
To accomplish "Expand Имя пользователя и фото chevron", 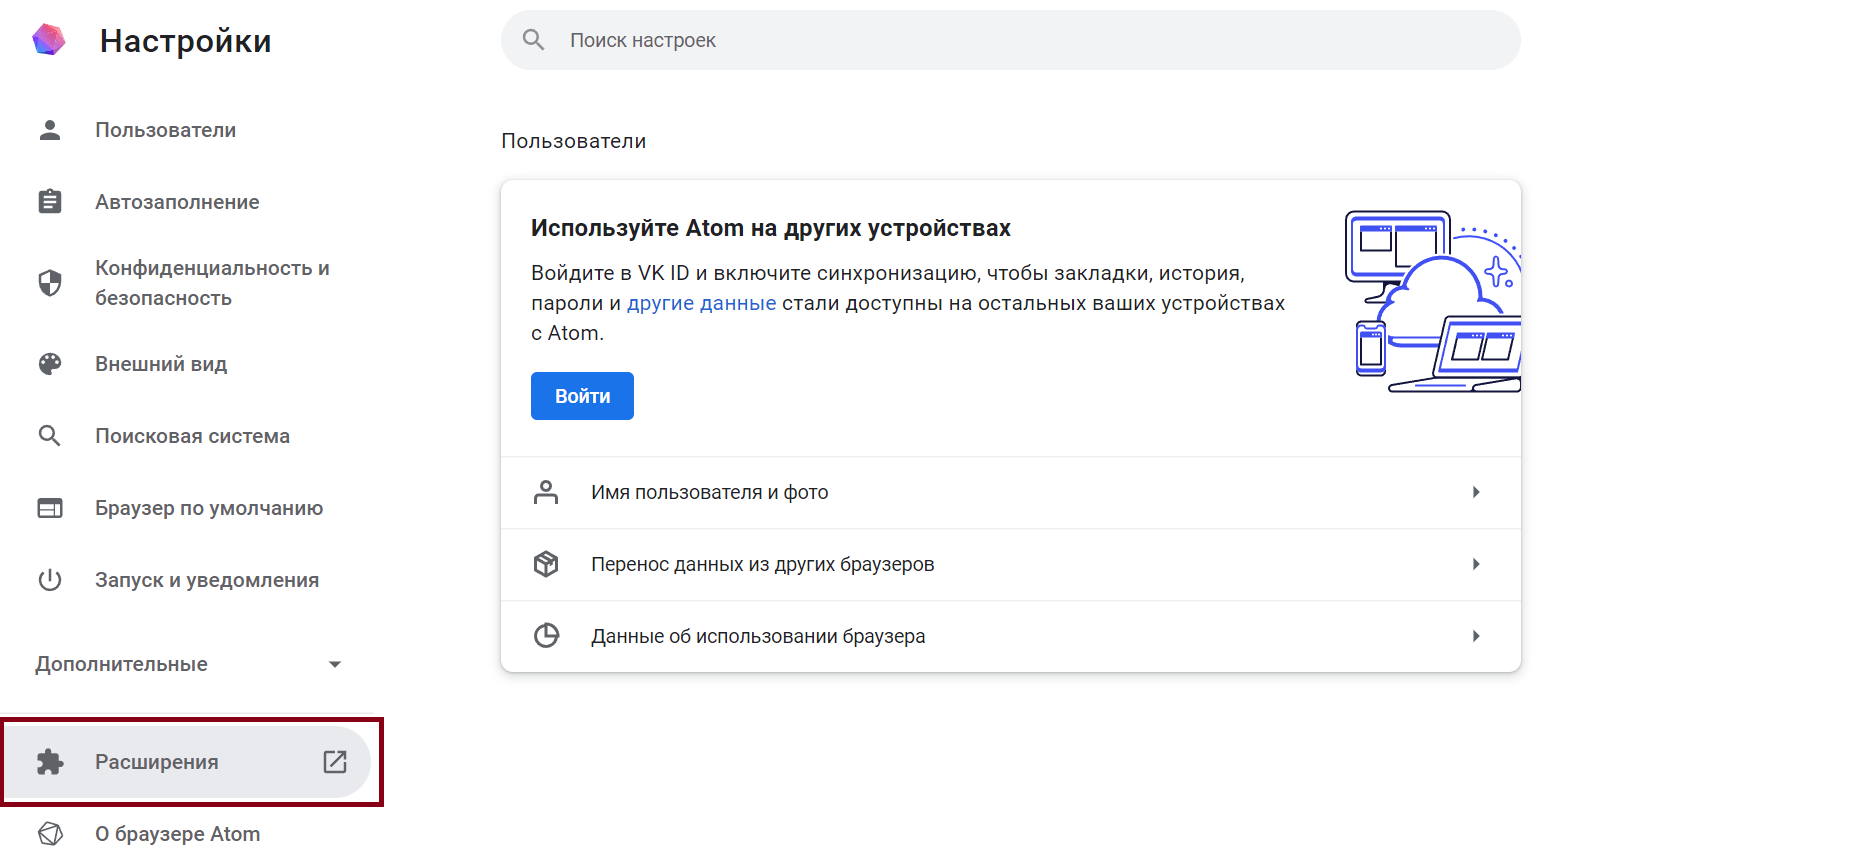I will [x=1476, y=492].
